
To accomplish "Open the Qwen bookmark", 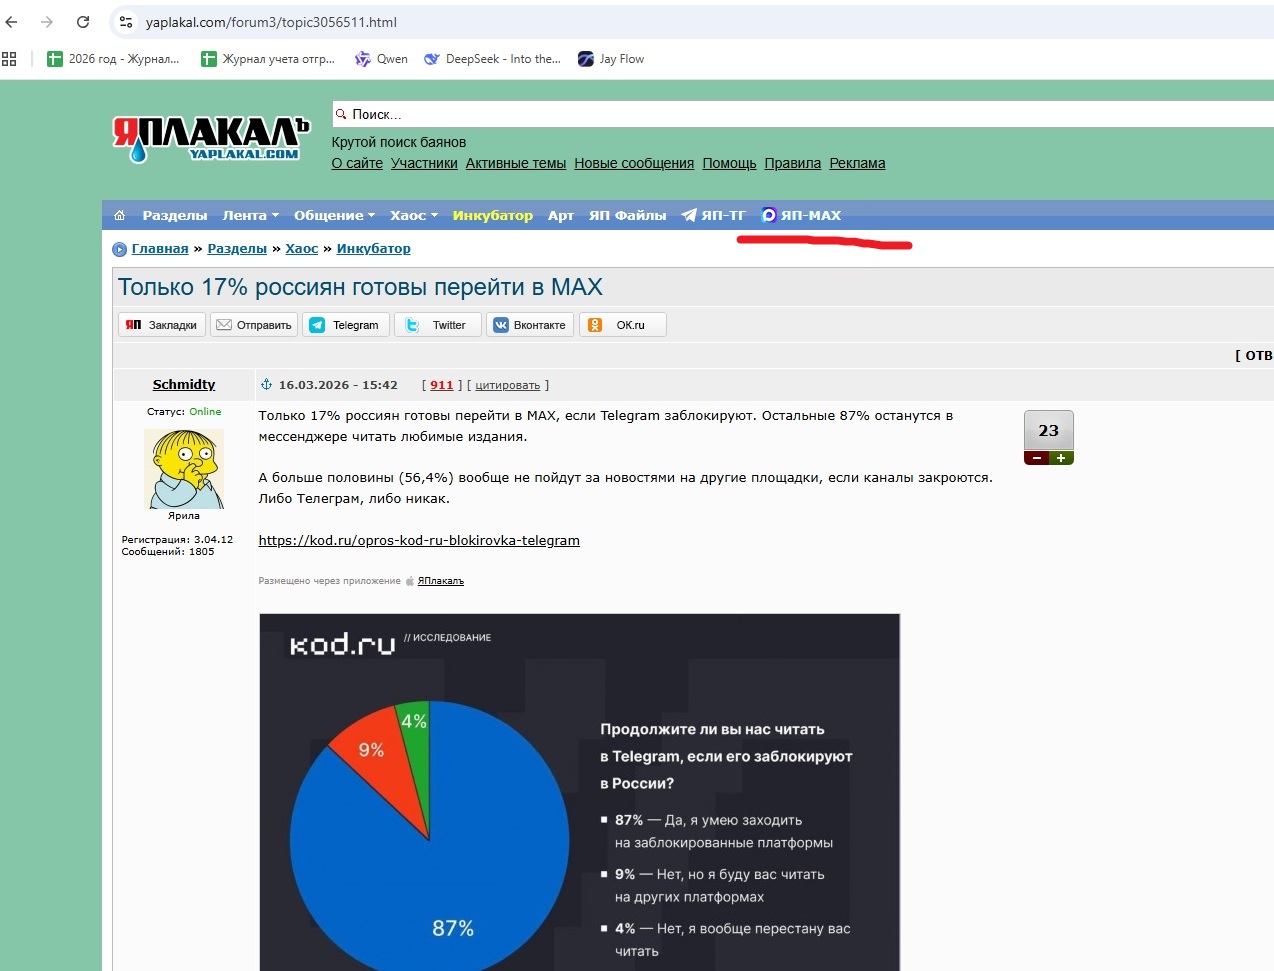I will coord(382,59).
